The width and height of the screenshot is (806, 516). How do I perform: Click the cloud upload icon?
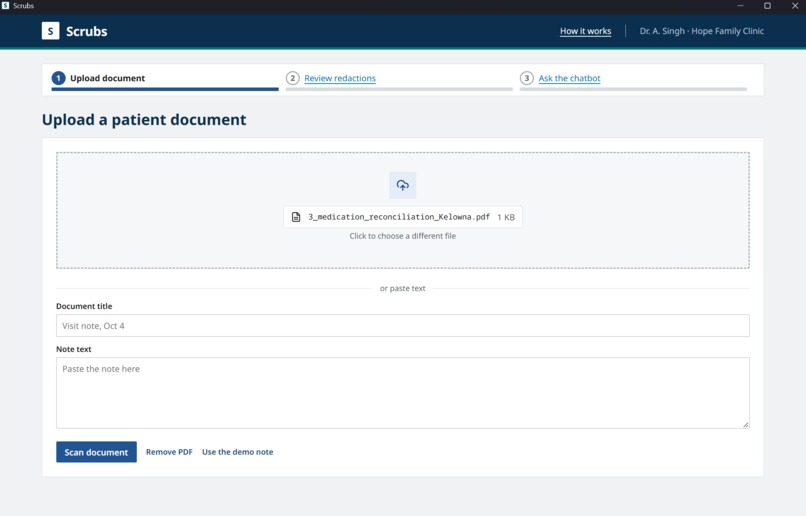point(402,185)
